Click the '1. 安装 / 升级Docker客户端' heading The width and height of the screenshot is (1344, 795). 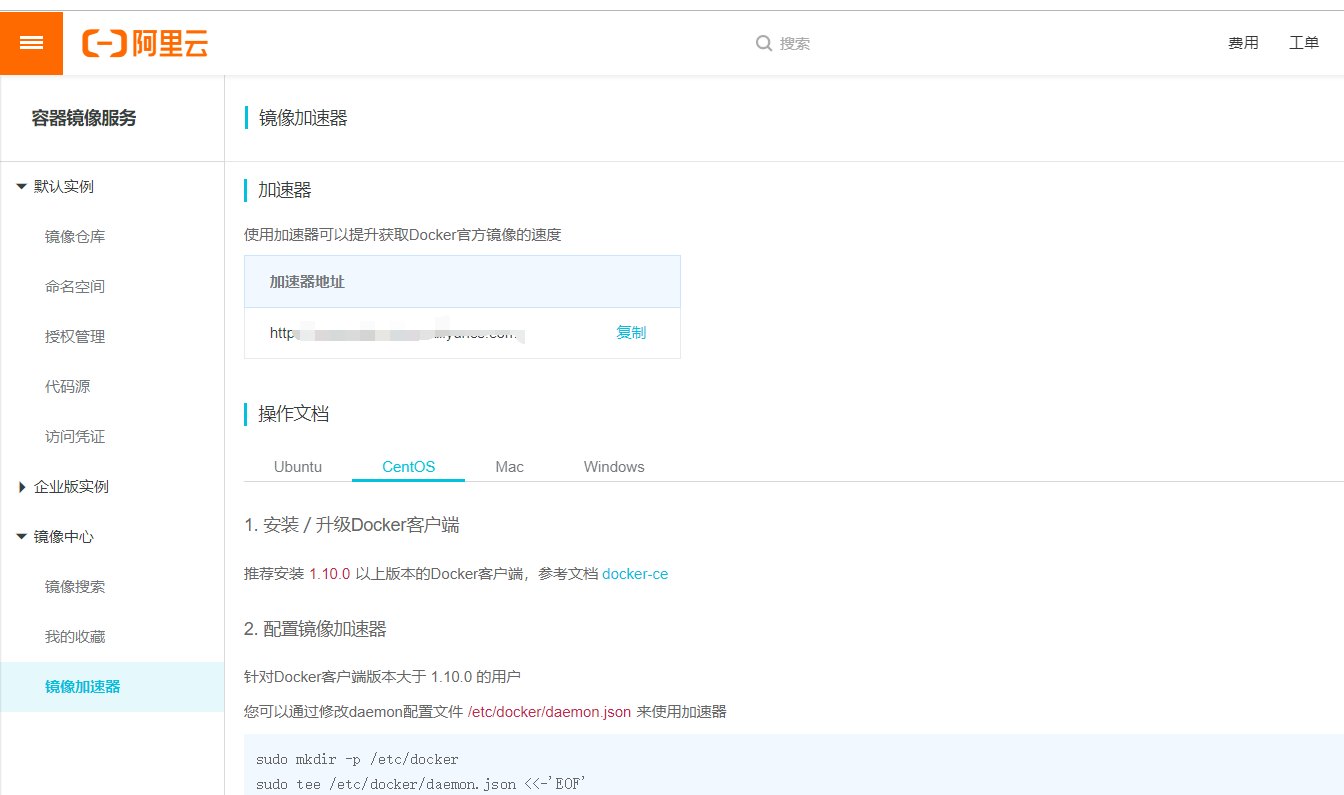[352, 525]
